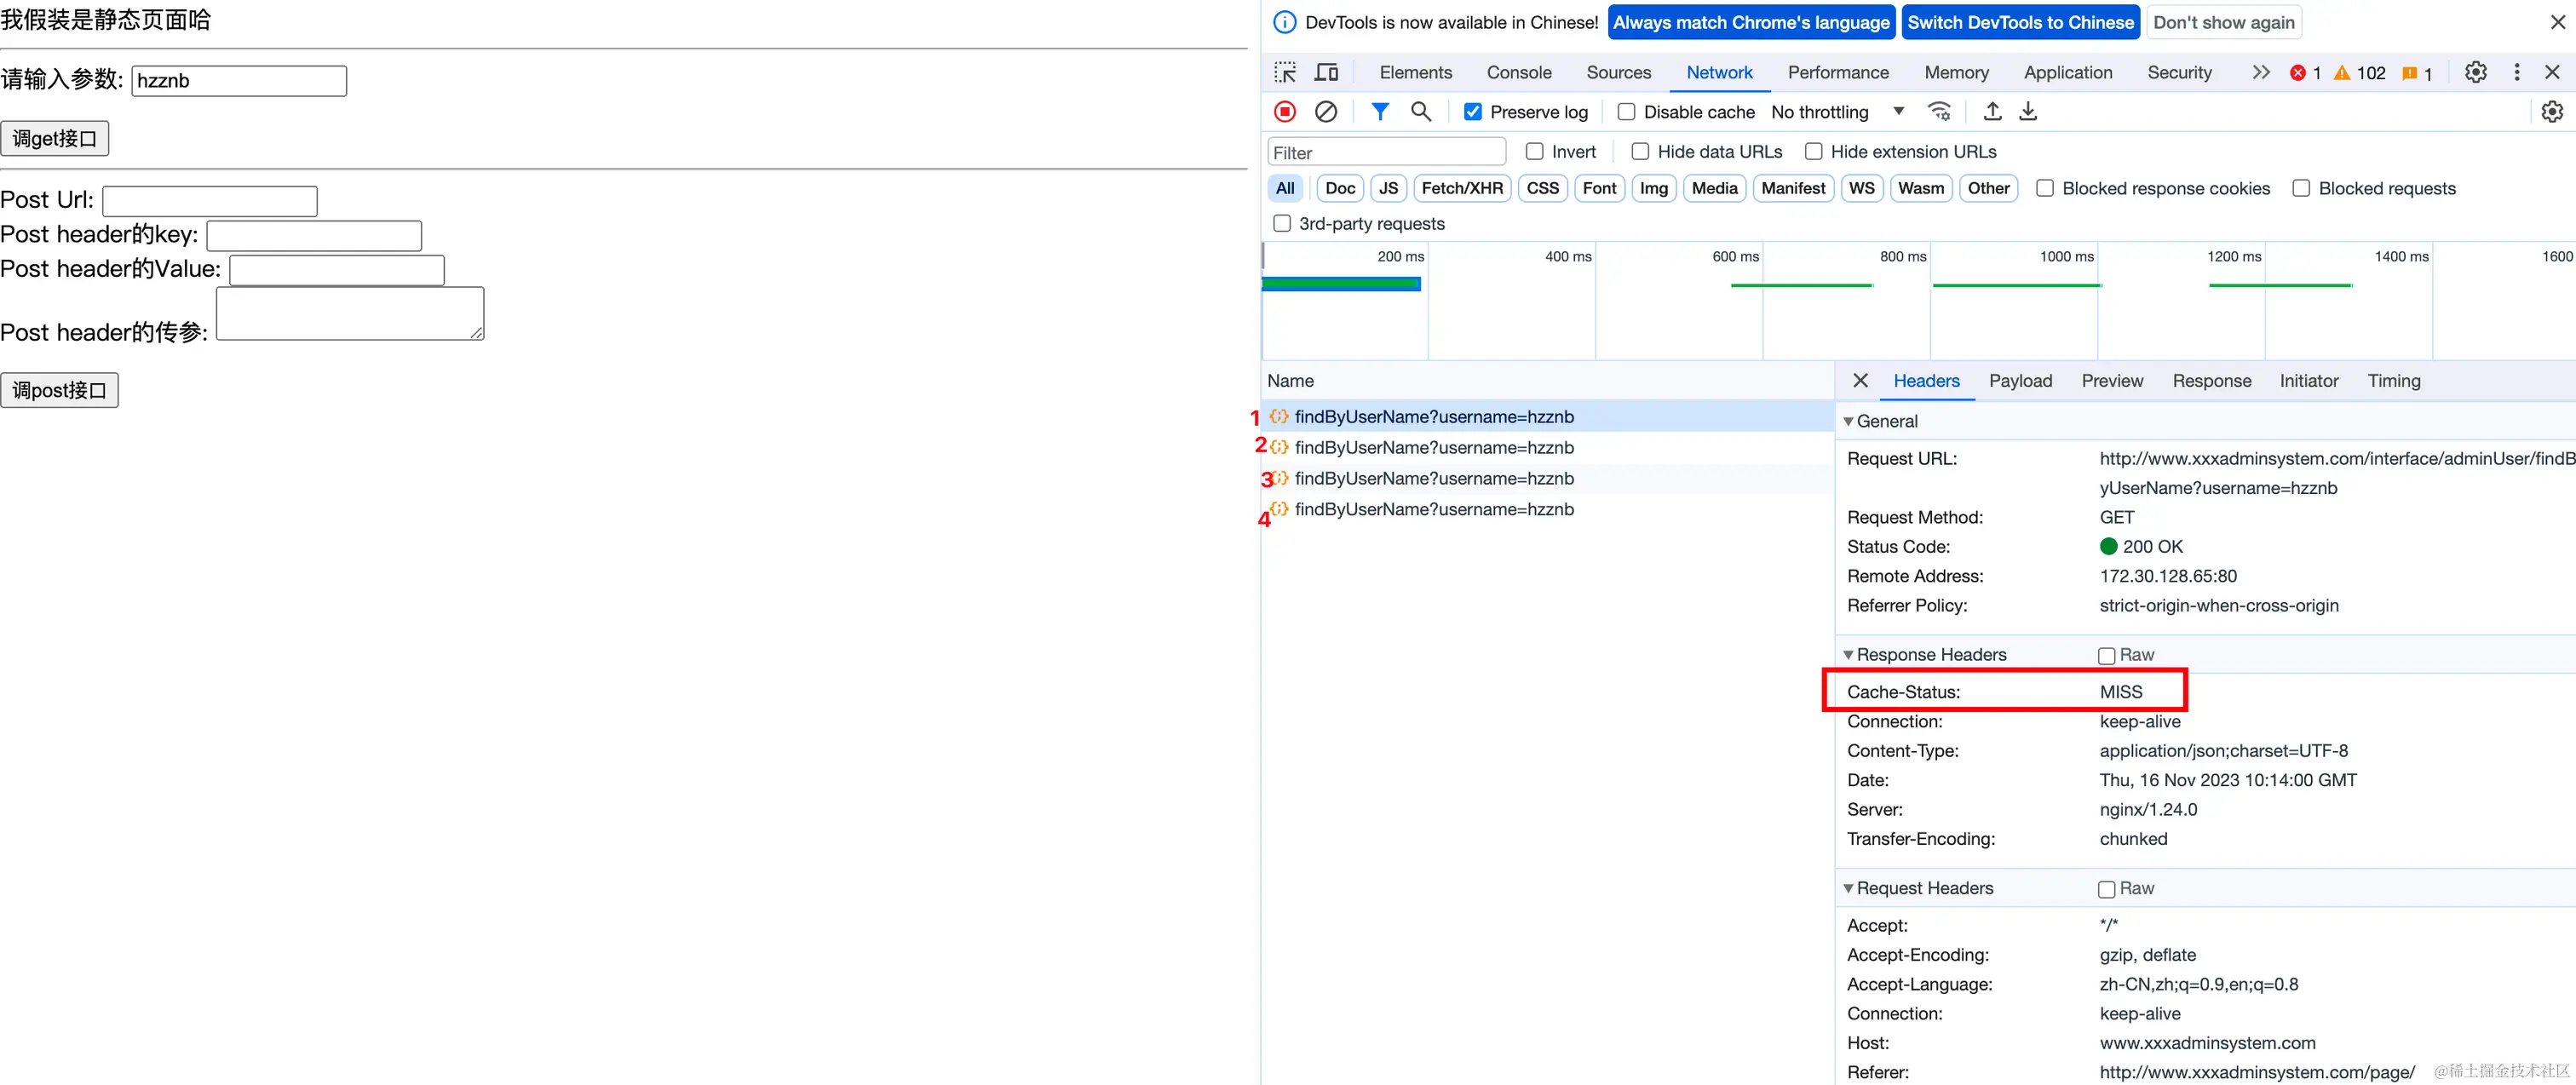Clear the network log

click(x=1326, y=112)
